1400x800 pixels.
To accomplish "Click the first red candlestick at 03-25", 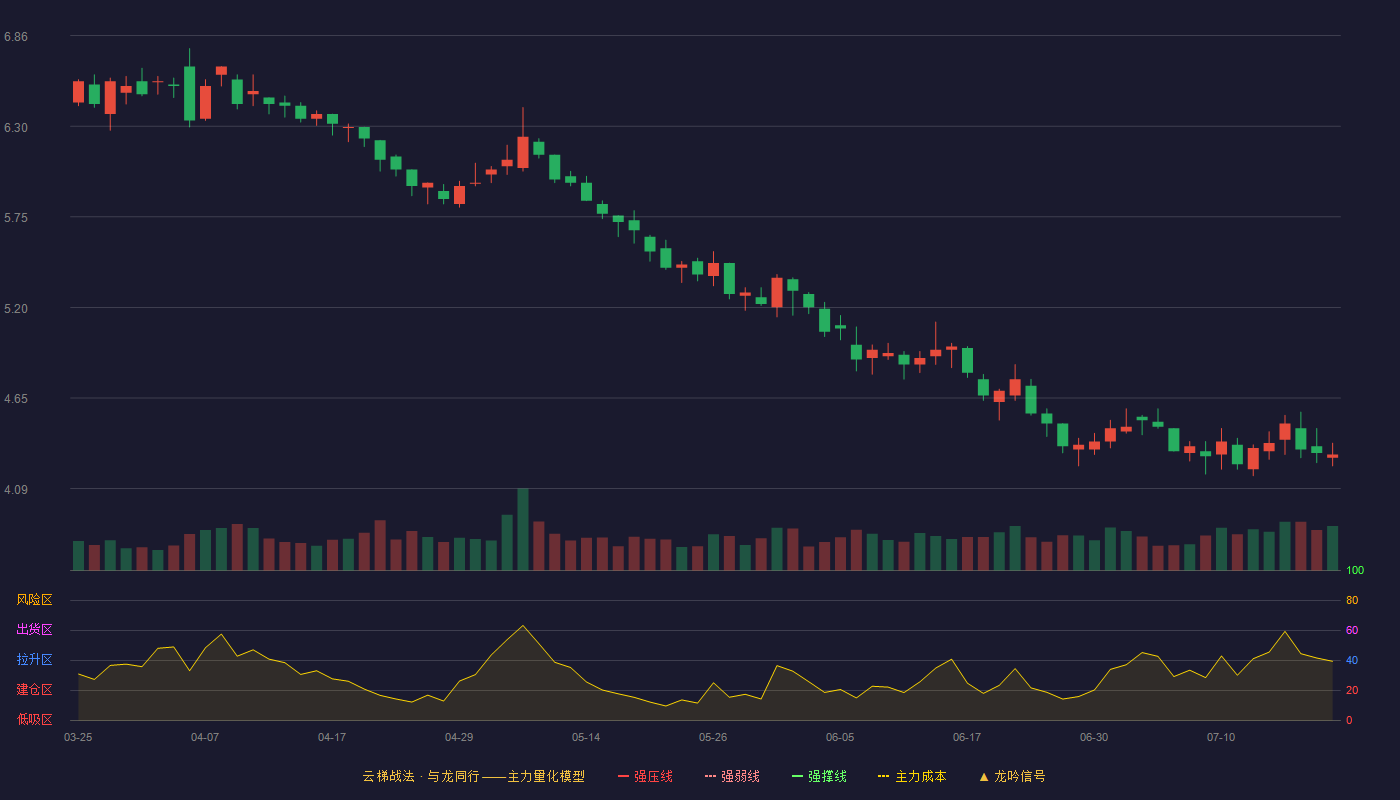I will pos(78,92).
